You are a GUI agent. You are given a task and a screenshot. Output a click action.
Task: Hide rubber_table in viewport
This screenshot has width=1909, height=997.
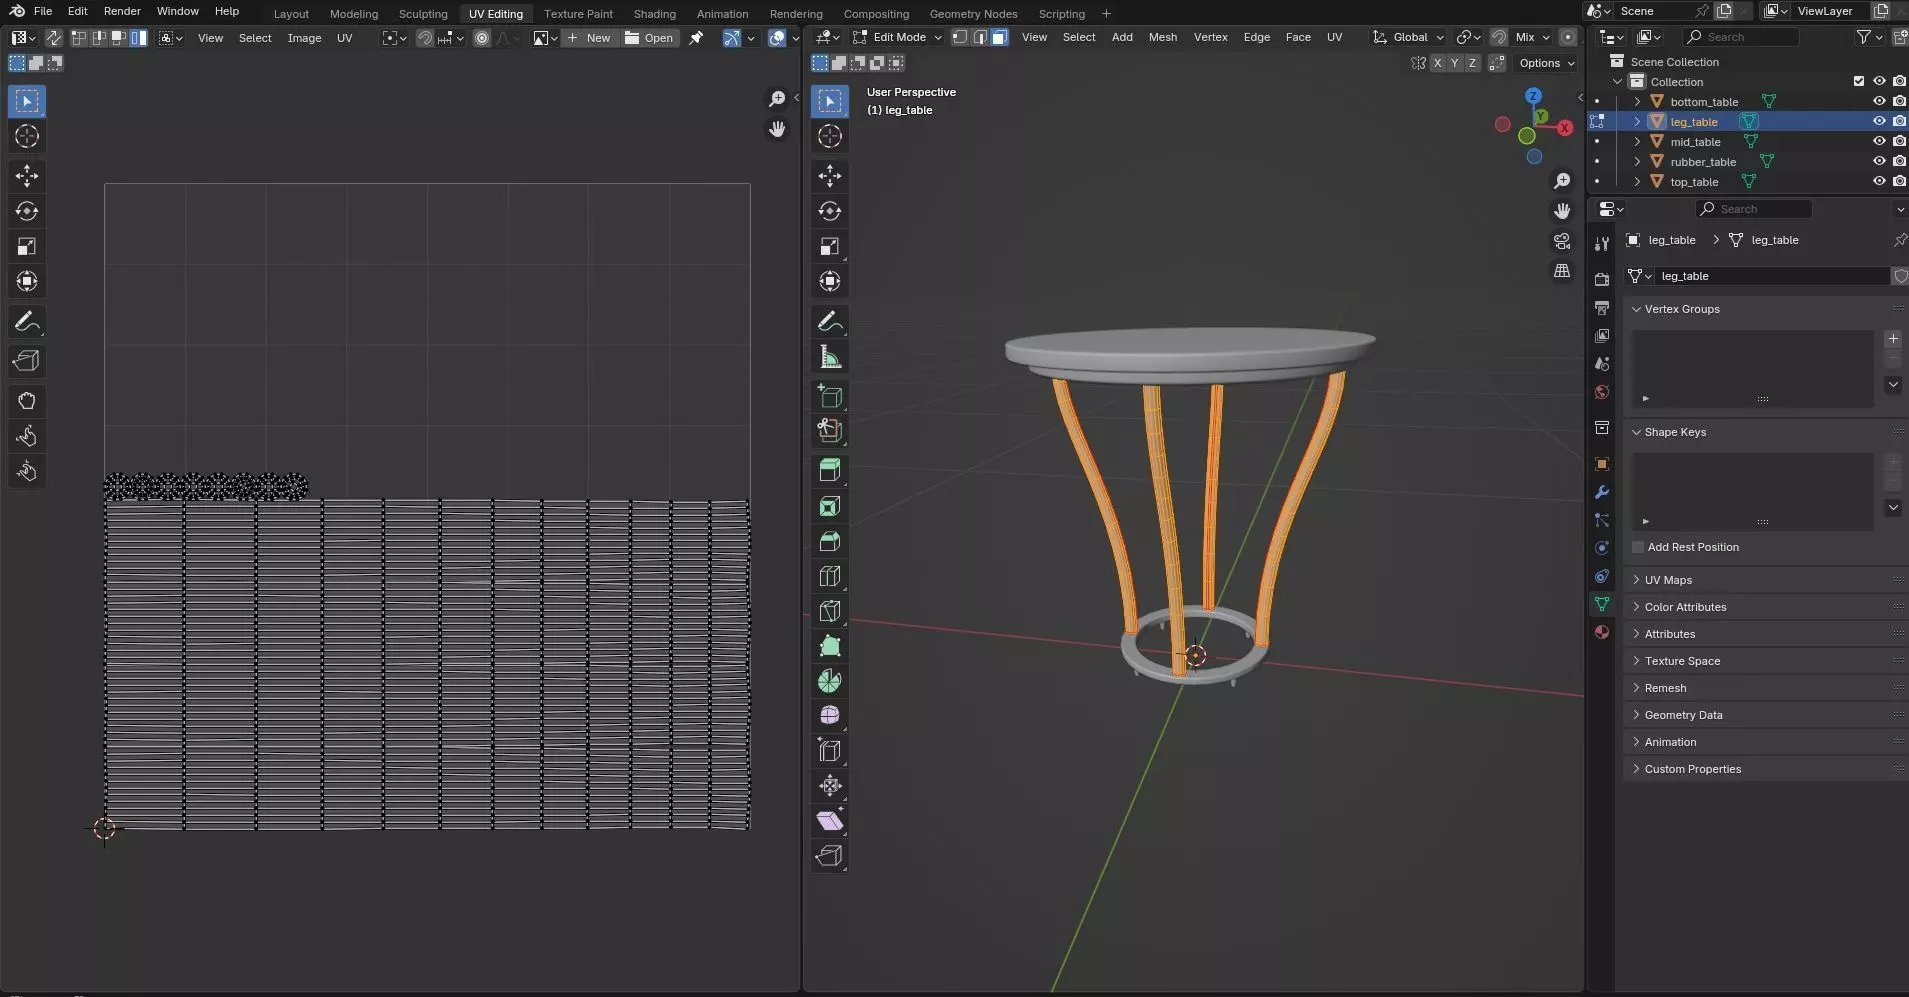point(1879,161)
